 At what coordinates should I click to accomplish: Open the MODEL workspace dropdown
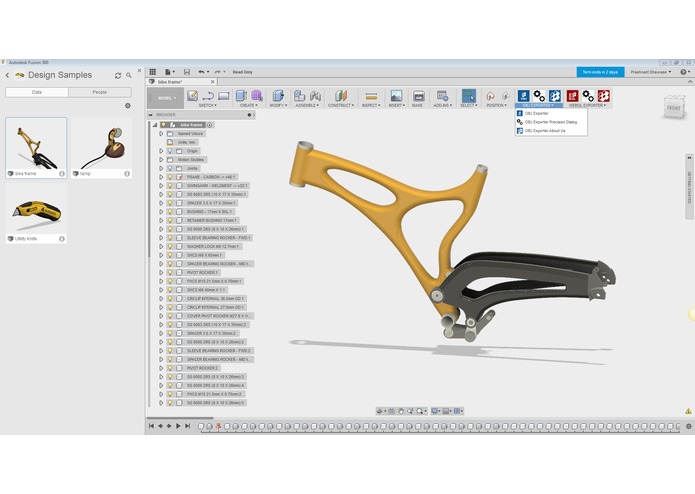(x=166, y=98)
